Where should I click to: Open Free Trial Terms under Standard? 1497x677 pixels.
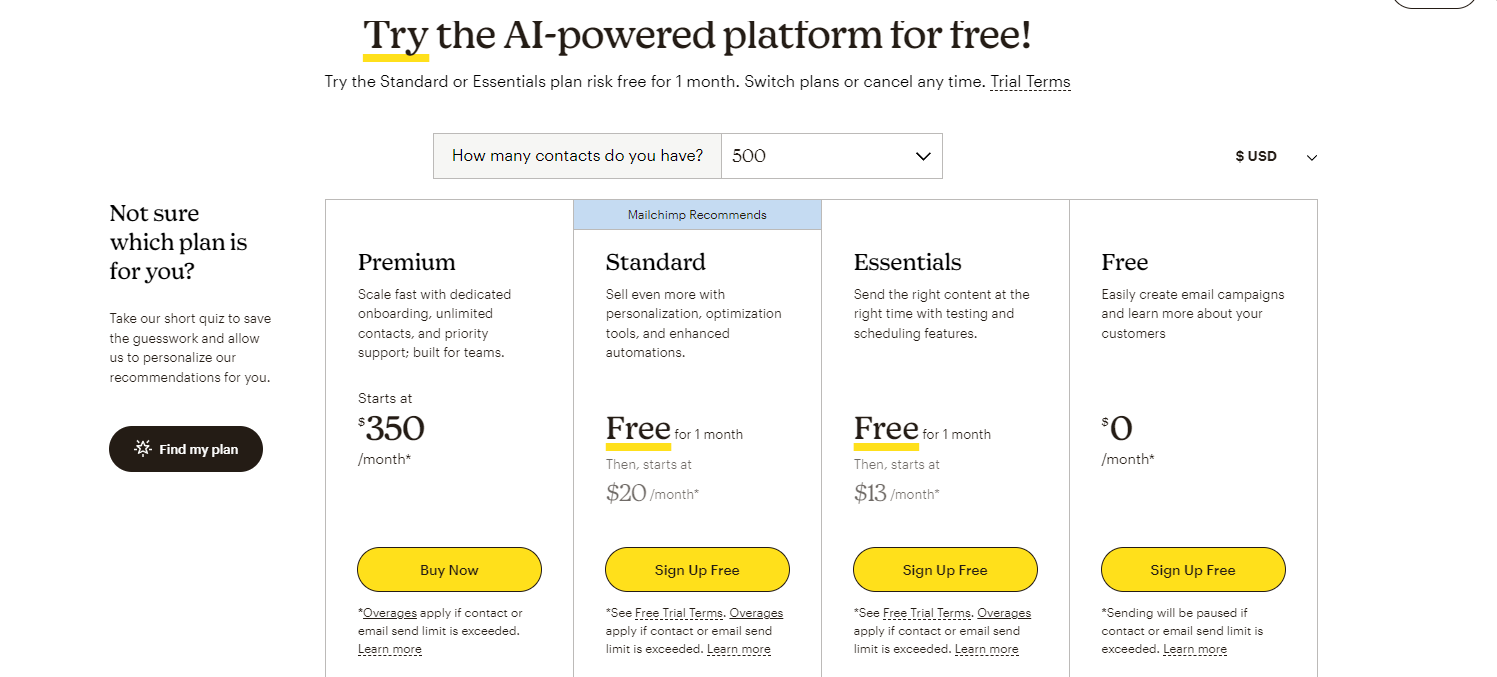[679, 613]
